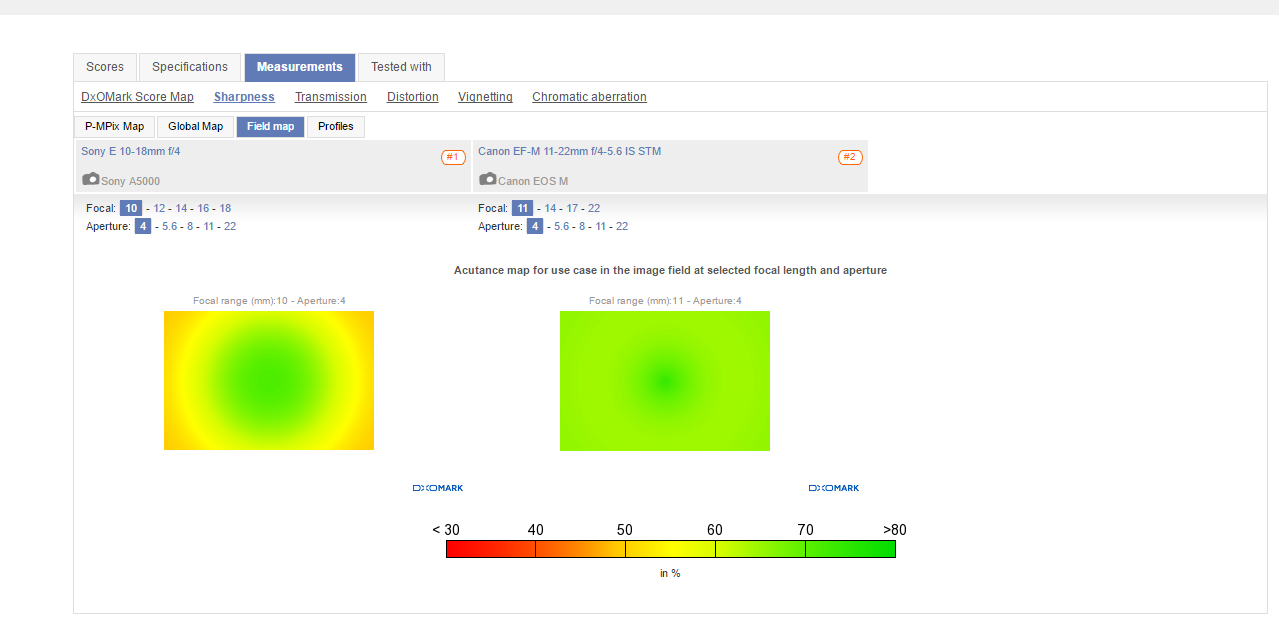1279x622 pixels.
Task: Set Sony aperture to 11
Action: pyautogui.click(x=209, y=226)
